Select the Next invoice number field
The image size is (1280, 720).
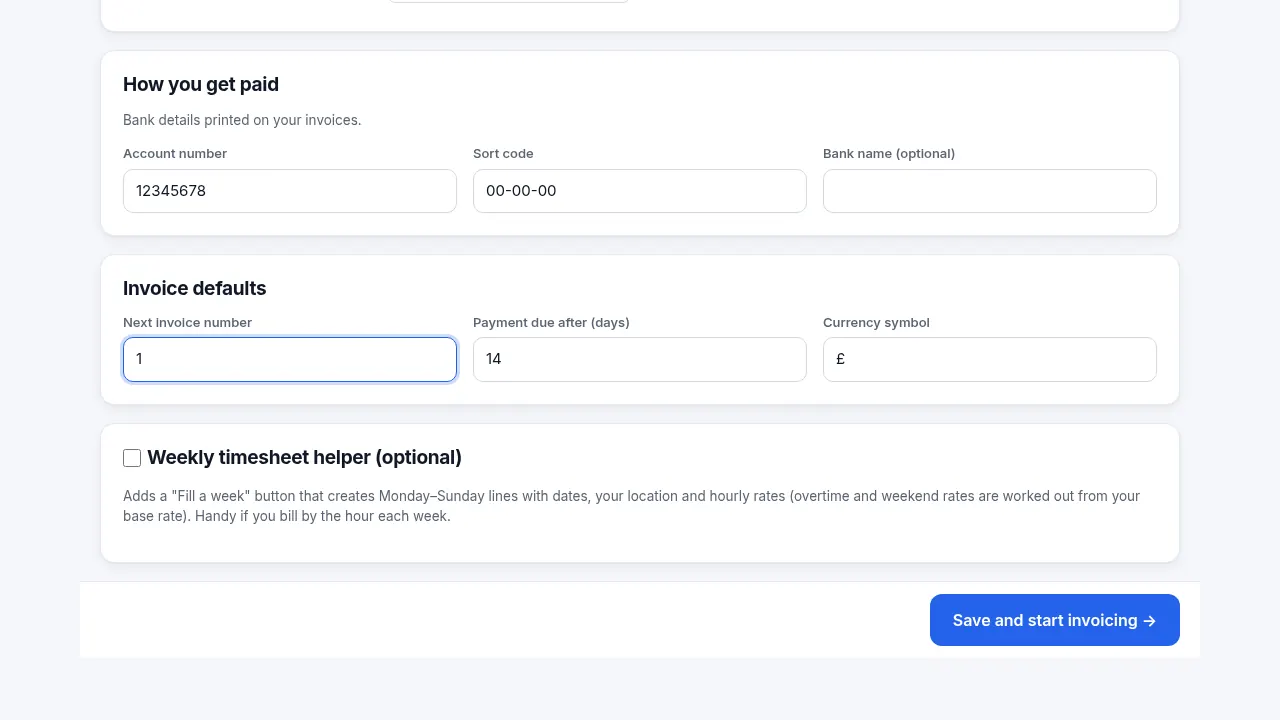coord(290,359)
